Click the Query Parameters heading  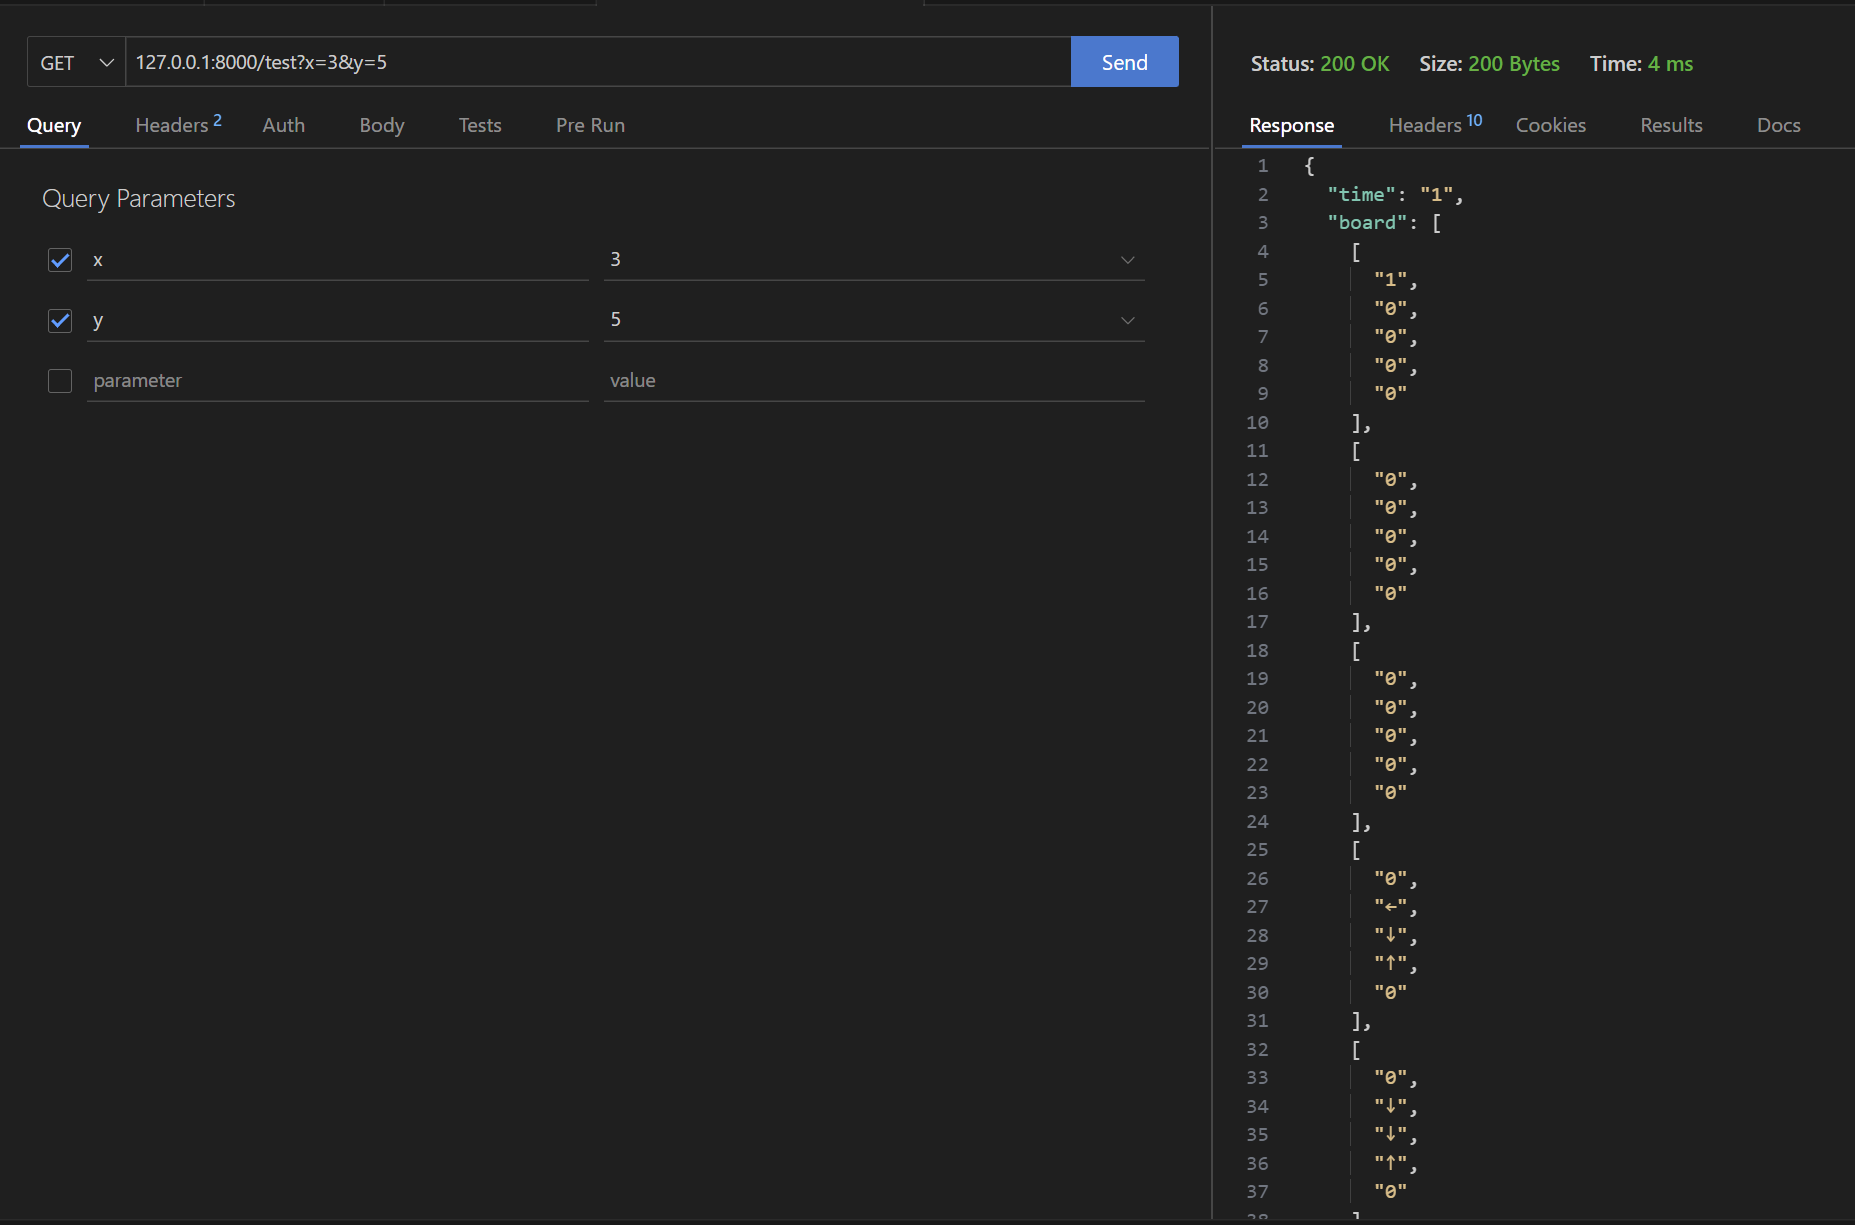[139, 199]
